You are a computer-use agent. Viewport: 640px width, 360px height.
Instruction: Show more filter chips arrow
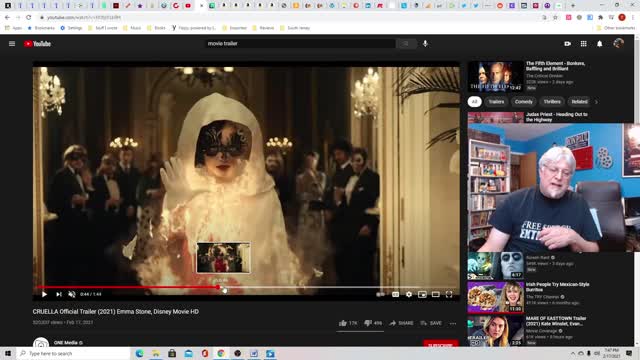click(x=596, y=102)
